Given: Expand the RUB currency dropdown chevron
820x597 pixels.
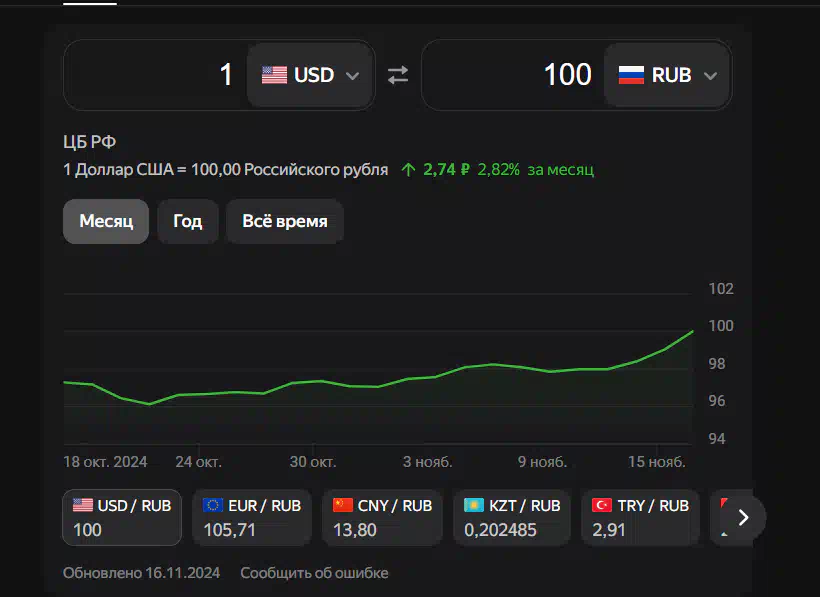Looking at the screenshot, I should [x=710, y=76].
